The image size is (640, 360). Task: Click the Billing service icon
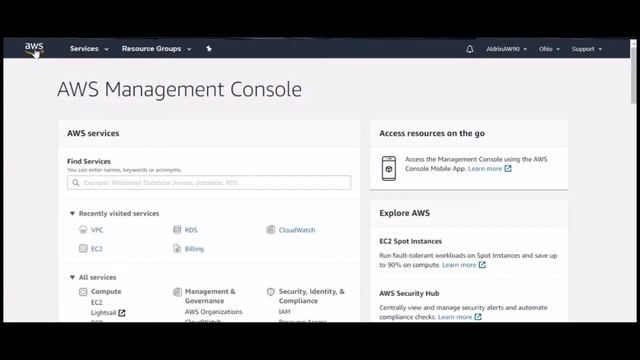point(177,248)
